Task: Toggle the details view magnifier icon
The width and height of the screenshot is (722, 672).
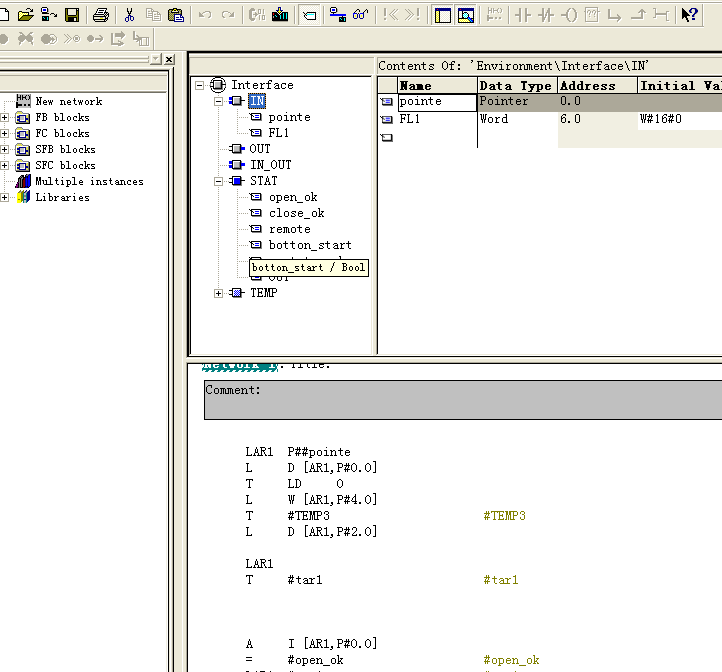Action: click(x=466, y=15)
